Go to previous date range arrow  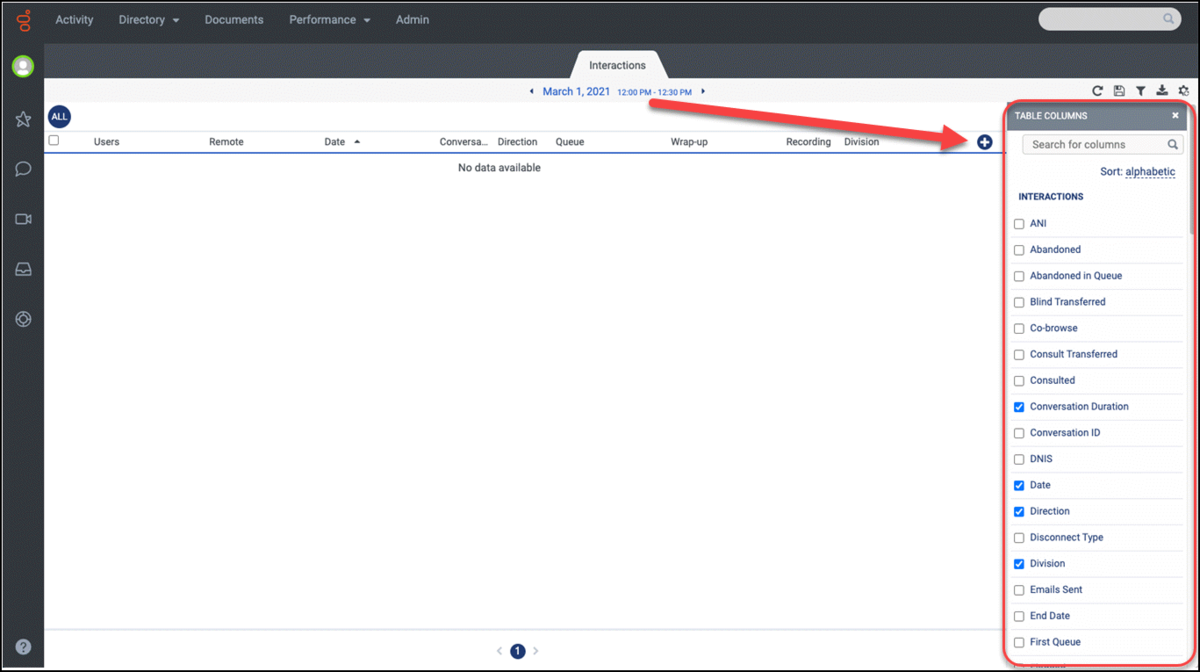[x=531, y=92]
